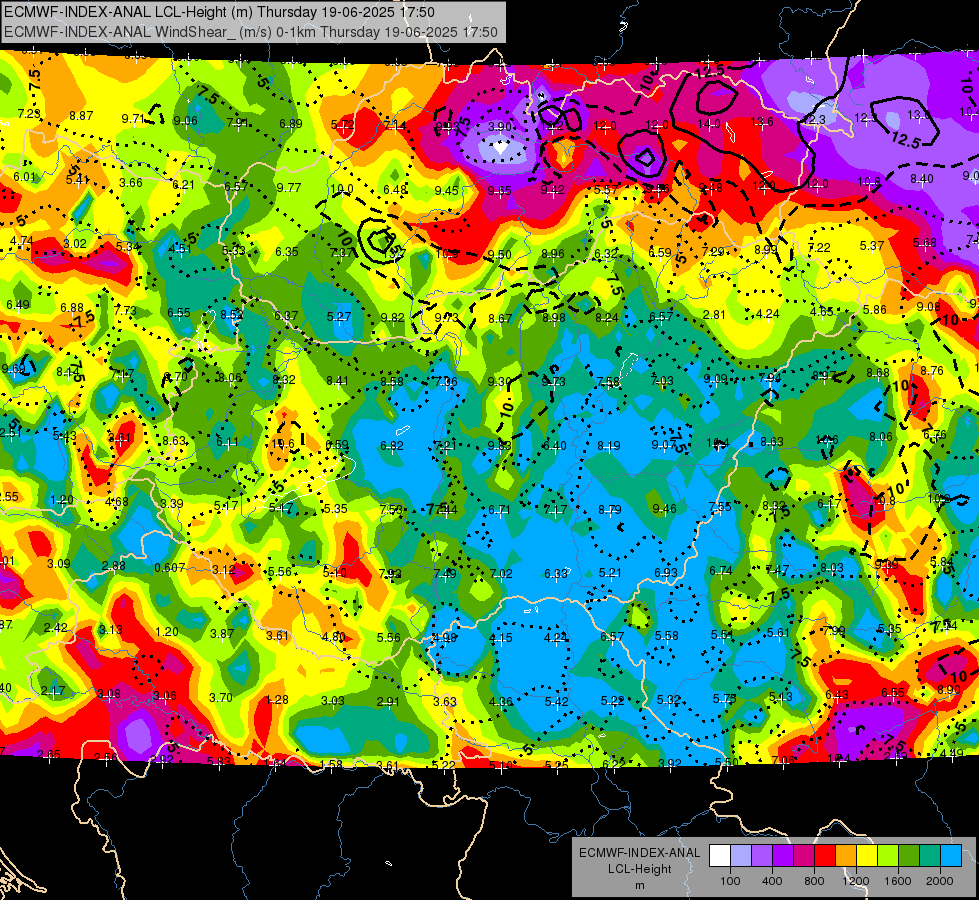Select the white legend swatch
This screenshot has width=979, height=900.
point(719,856)
